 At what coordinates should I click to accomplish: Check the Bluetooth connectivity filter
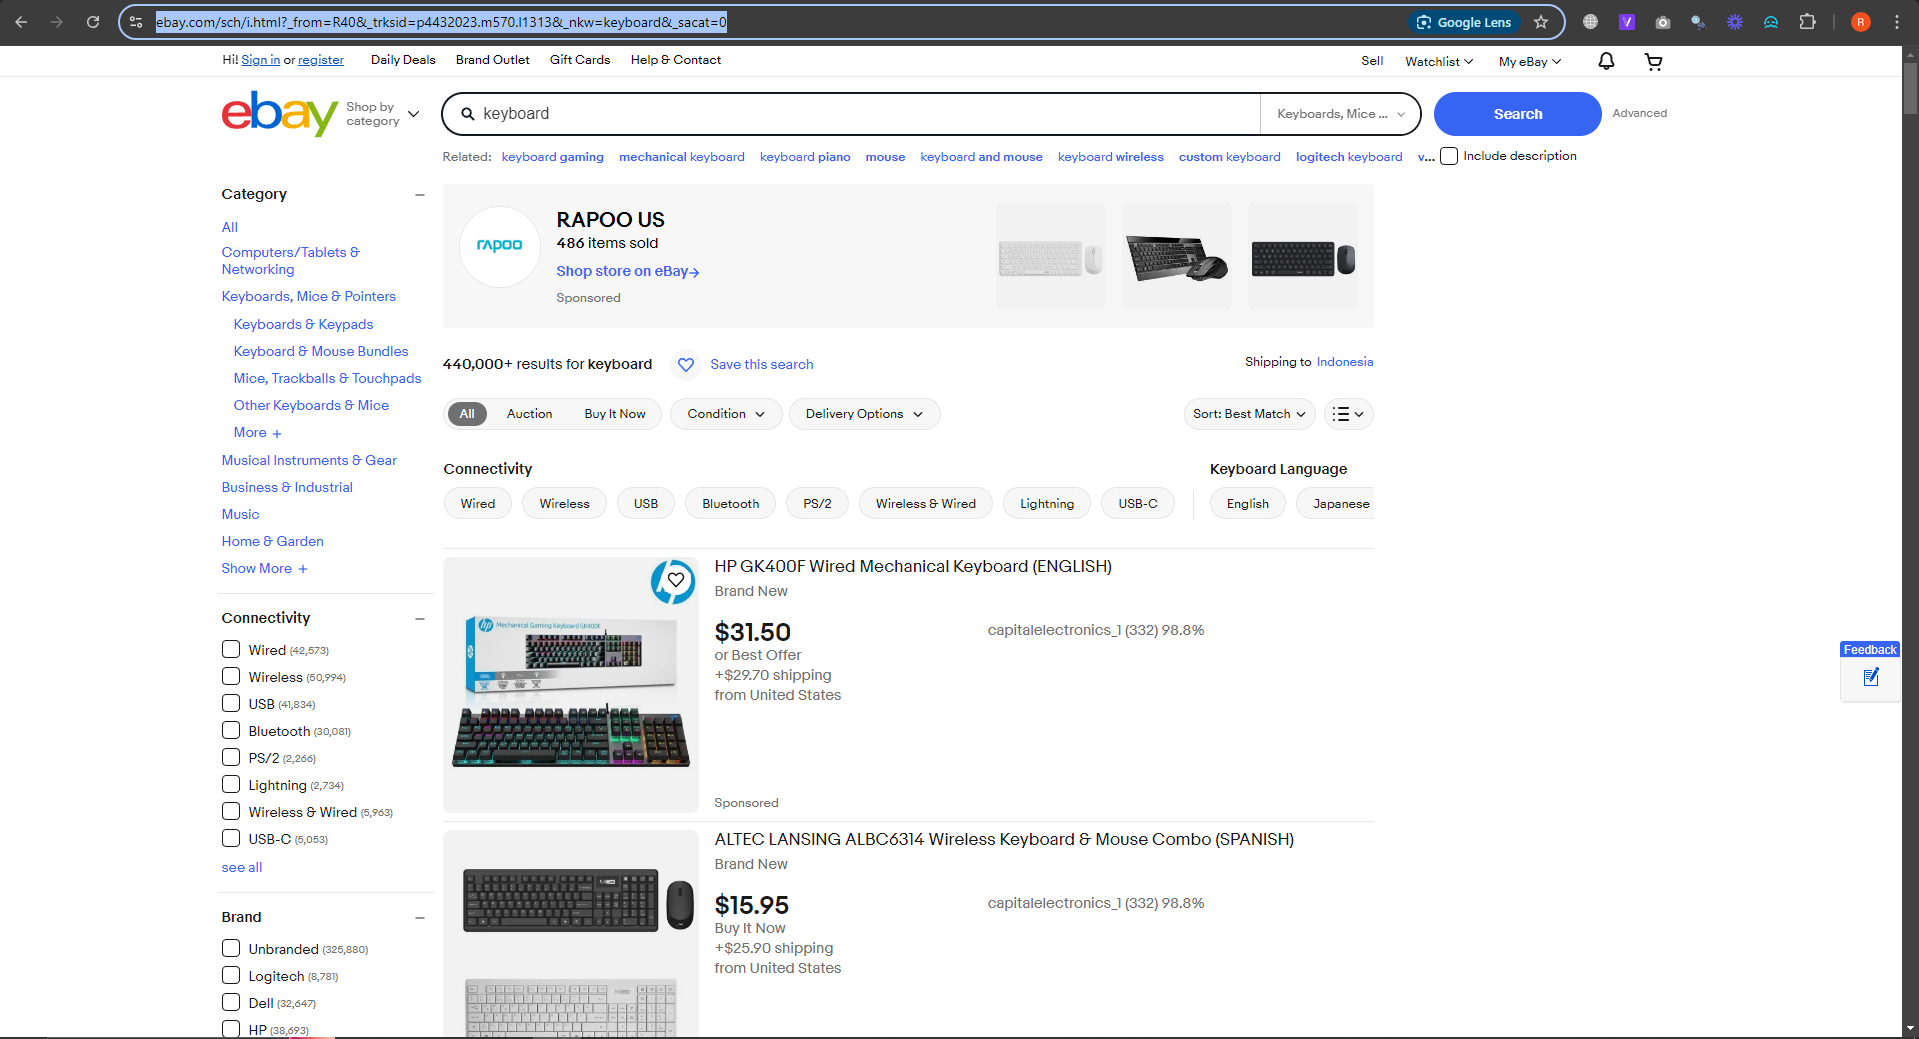[231, 731]
